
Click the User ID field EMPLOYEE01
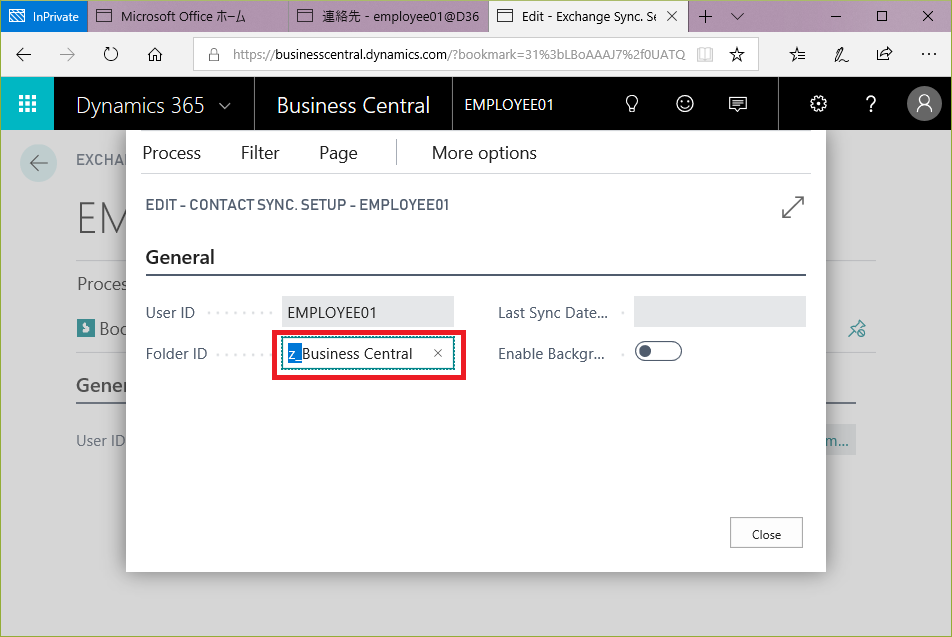pos(367,312)
